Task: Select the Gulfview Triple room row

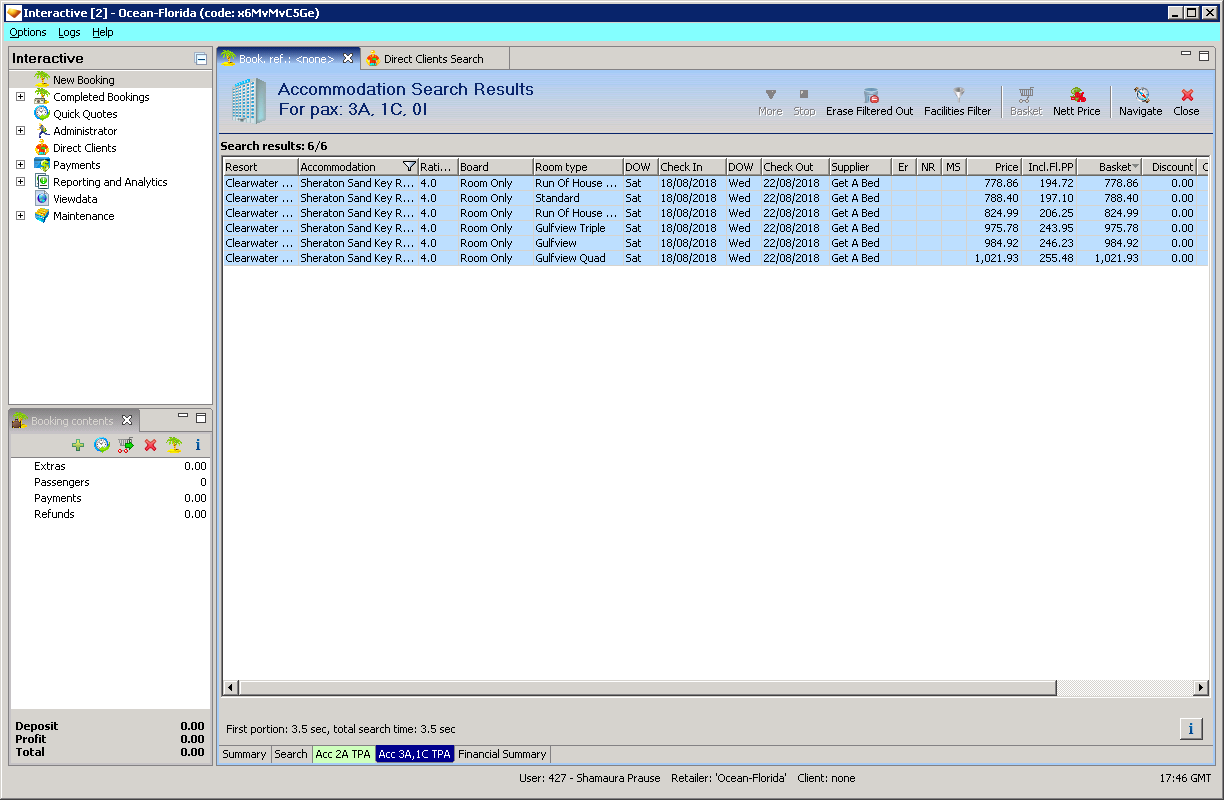Action: coord(715,228)
